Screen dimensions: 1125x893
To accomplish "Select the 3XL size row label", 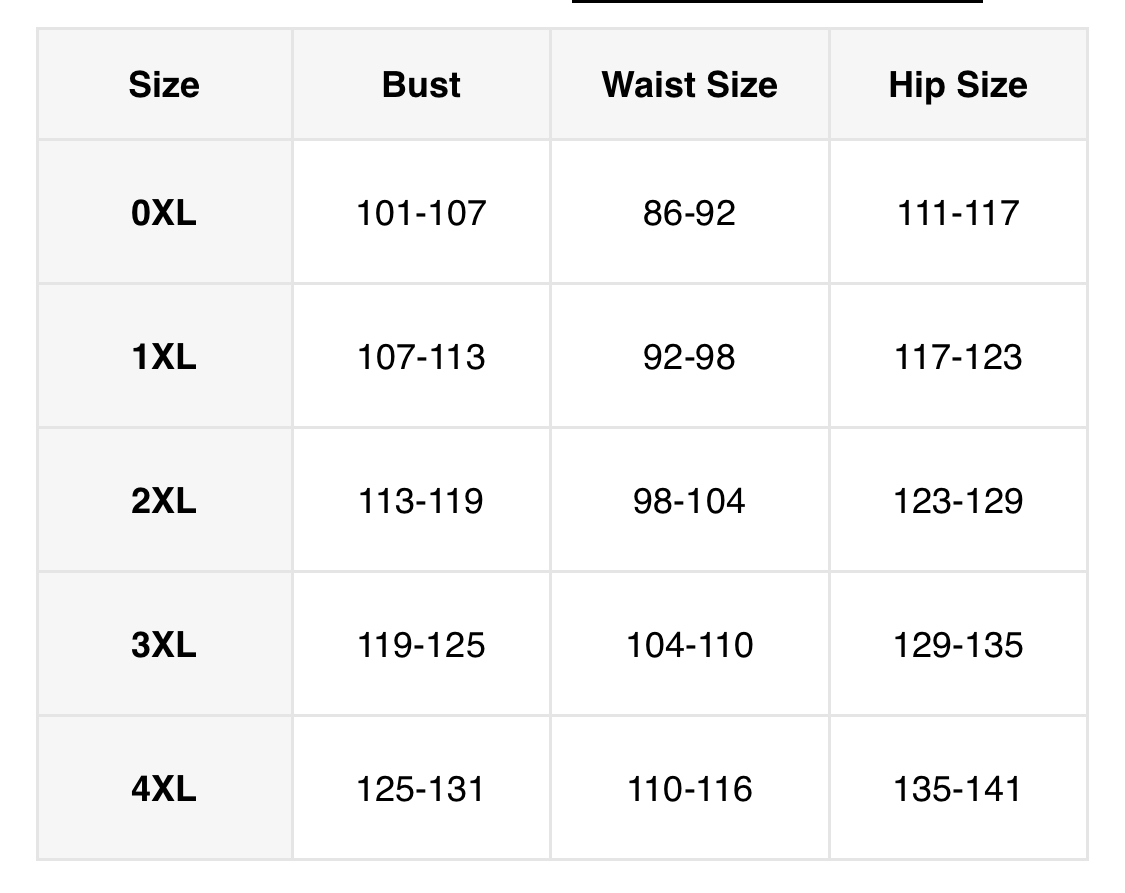I will click(164, 645).
